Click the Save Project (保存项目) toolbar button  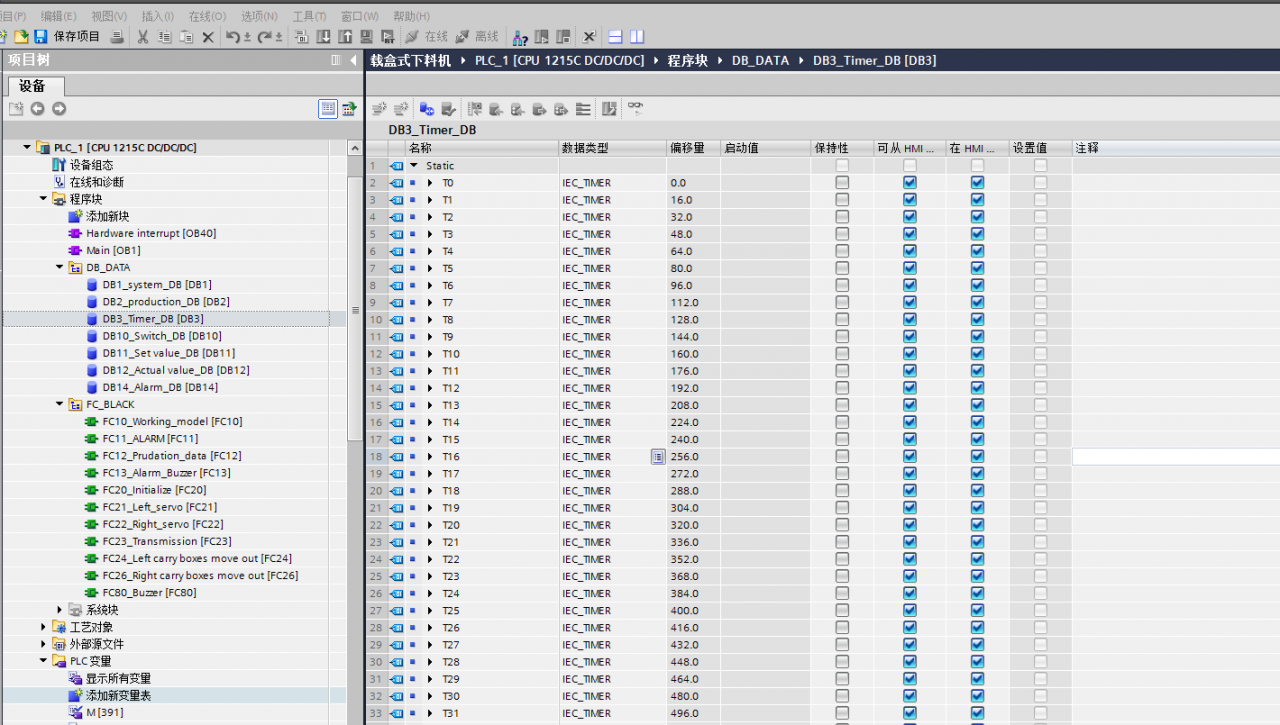67,37
